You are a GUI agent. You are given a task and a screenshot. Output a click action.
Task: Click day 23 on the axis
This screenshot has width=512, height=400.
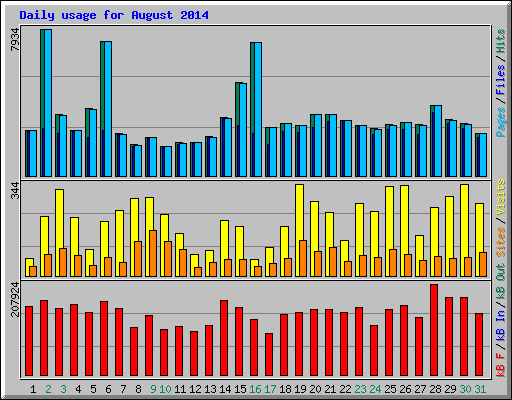[360, 389]
